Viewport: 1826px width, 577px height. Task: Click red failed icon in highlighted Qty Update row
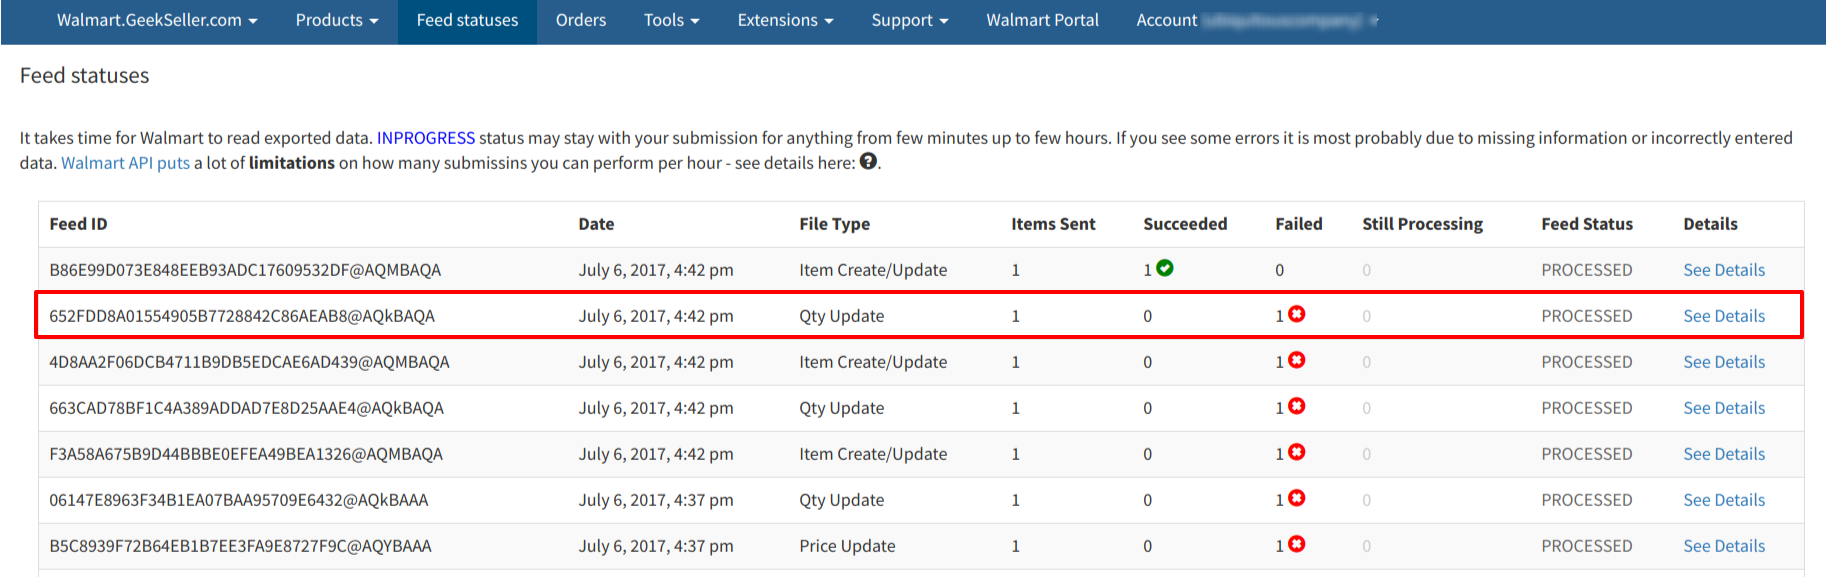coord(1297,314)
